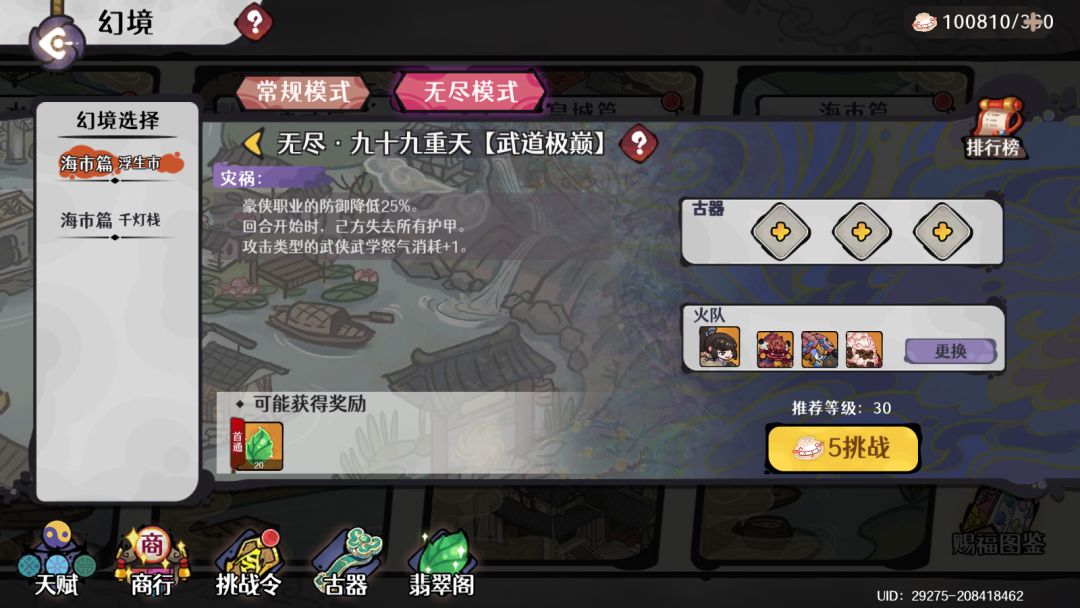Open the 排行榜 leaderboard scroll icon
This screenshot has height=608, width=1080.
pyautogui.click(x=995, y=127)
